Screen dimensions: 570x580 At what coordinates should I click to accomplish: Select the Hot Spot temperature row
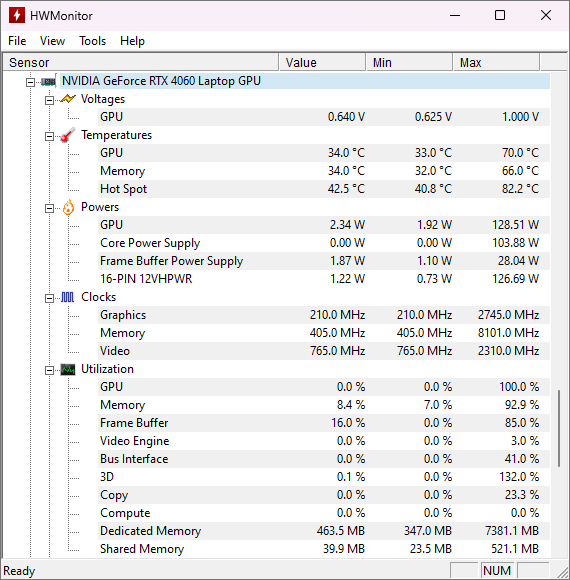[324, 189]
